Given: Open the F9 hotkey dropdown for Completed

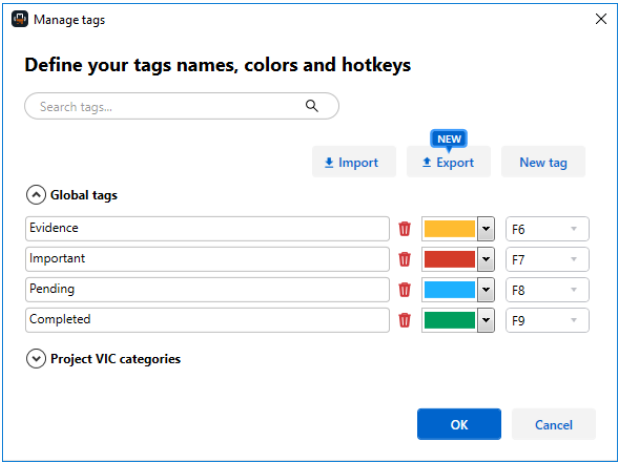Looking at the screenshot, I should 547,320.
